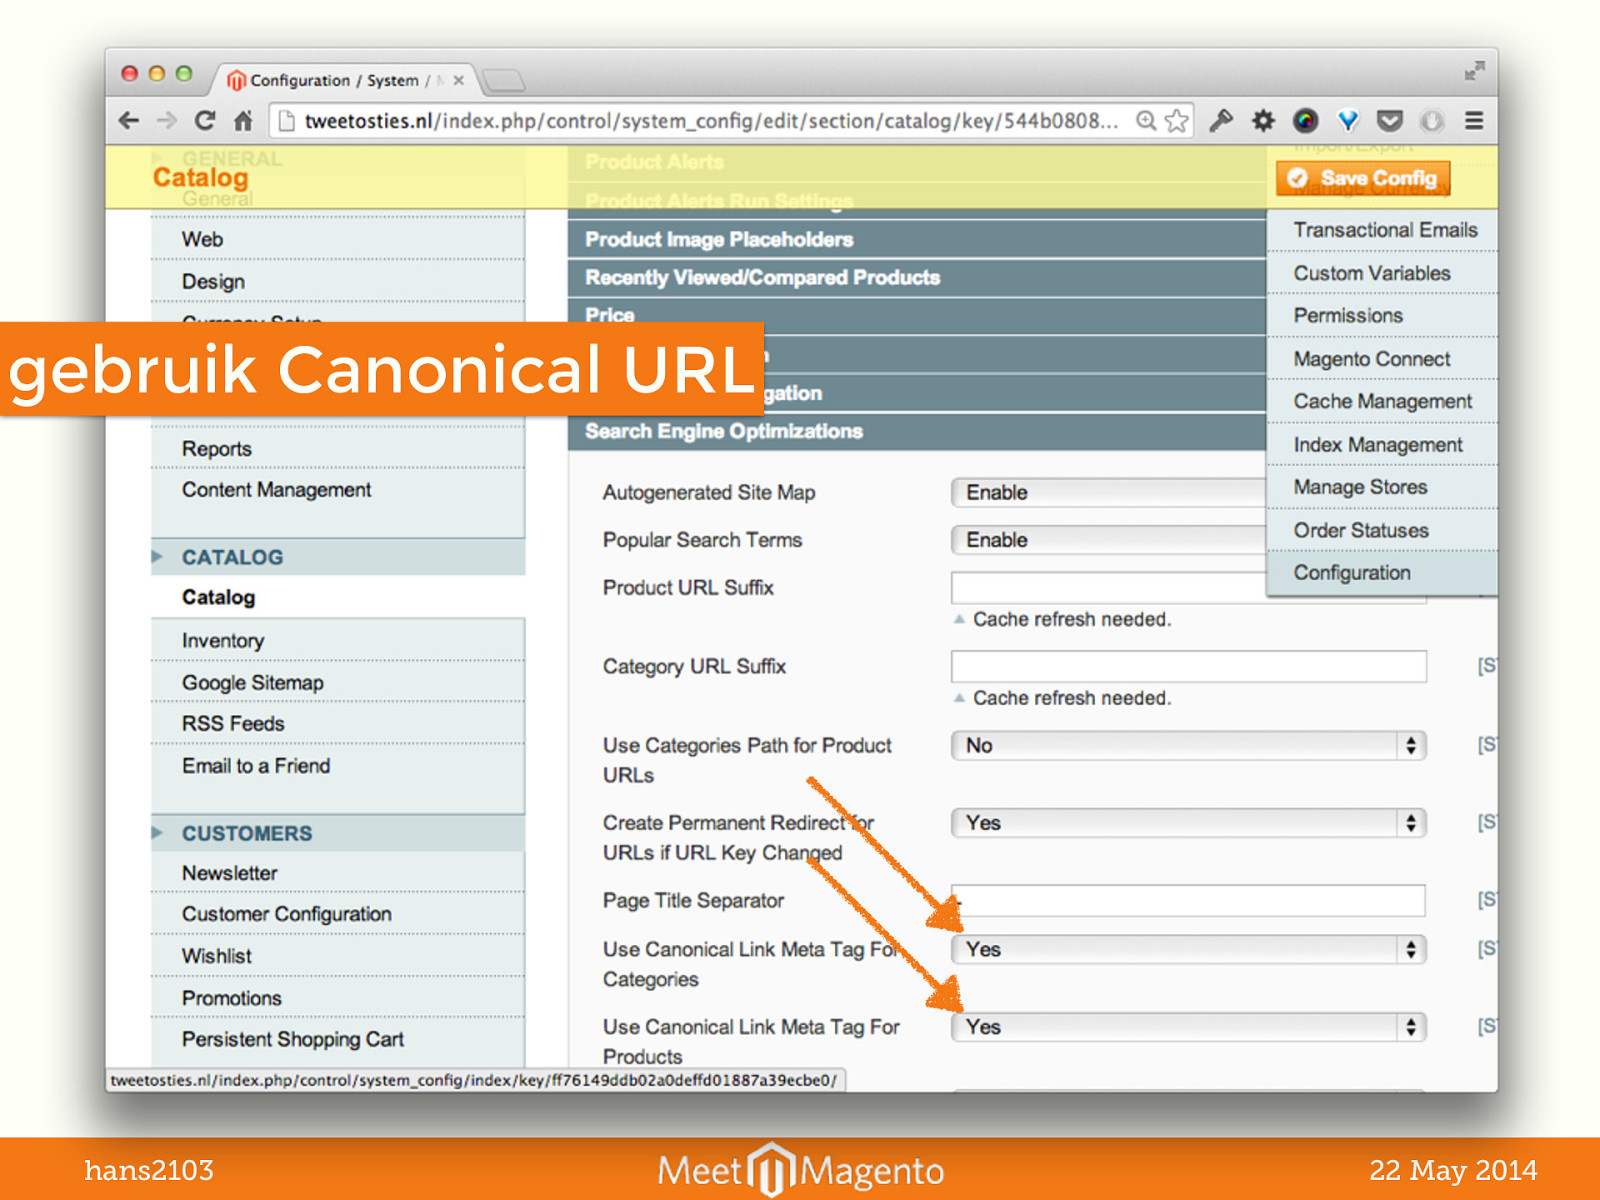1600x1200 pixels.
Task: Click the address bar URL
Action: [x=710, y=121]
